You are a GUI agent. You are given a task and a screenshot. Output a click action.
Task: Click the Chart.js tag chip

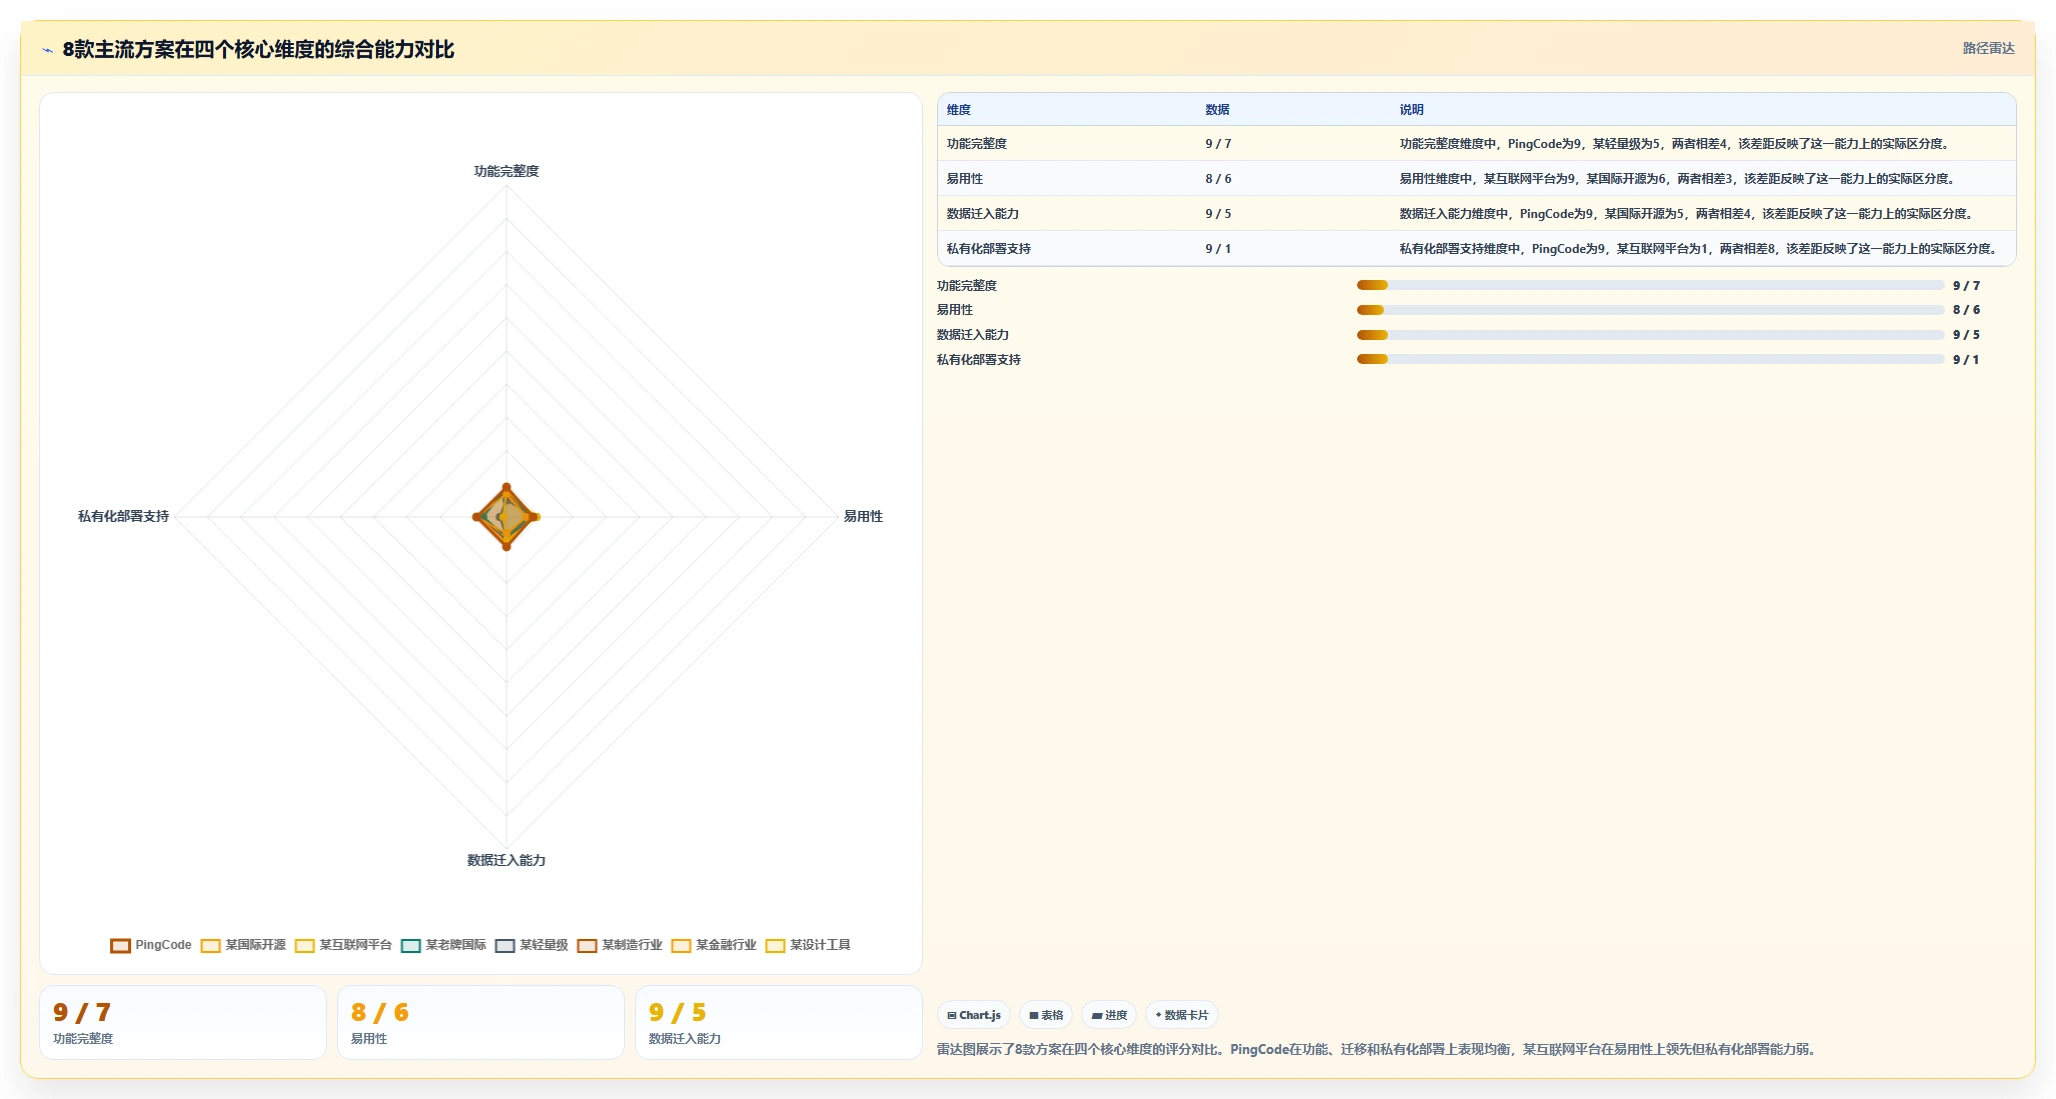(x=974, y=1015)
